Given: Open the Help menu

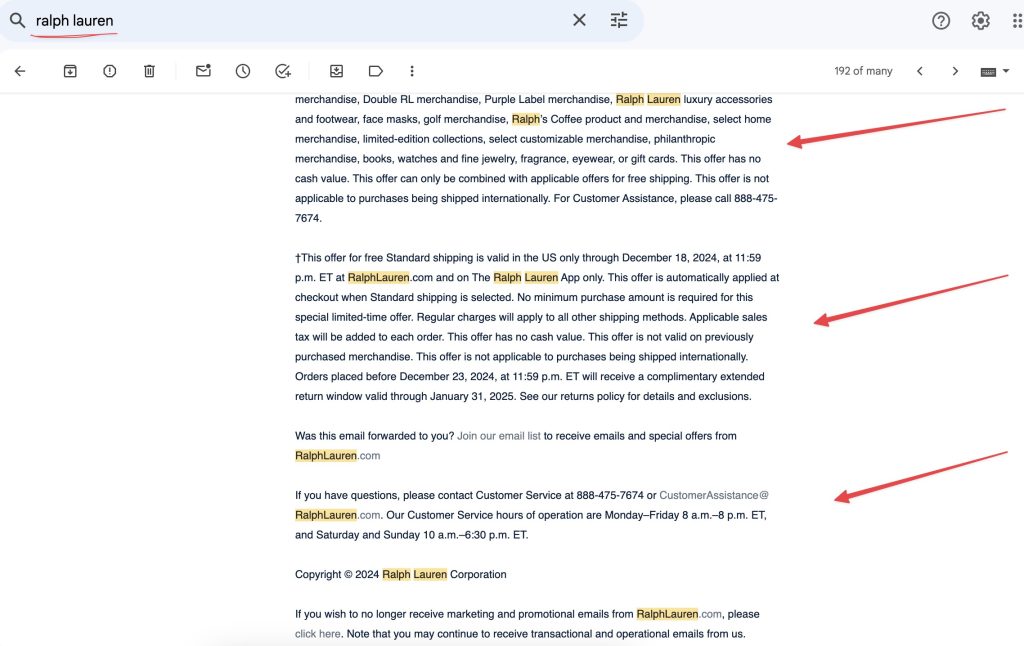Looking at the screenshot, I should pyautogui.click(x=941, y=20).
